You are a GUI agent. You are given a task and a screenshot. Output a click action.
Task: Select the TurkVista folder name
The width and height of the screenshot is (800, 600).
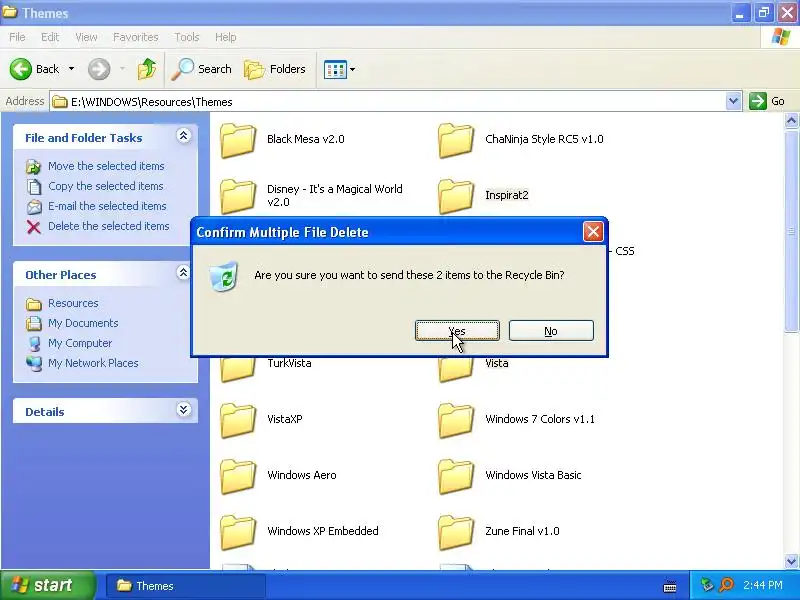(x=289, y=363)
